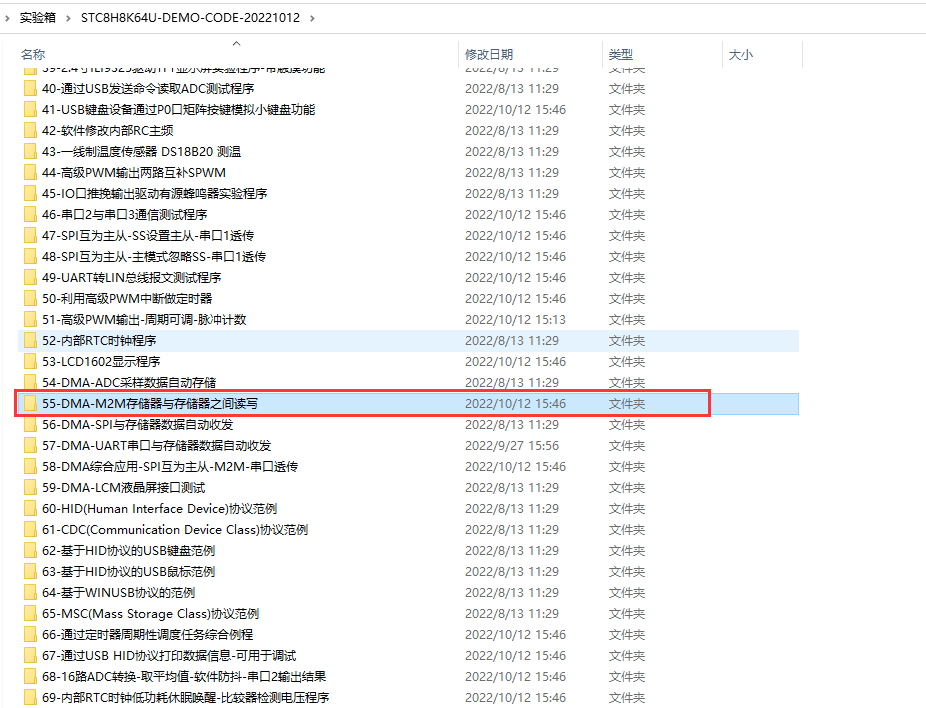Select folder name 57-DMA-UART串口与存储器数据自动收发
This screenshot has height=708, width=926.
[156, 446]
